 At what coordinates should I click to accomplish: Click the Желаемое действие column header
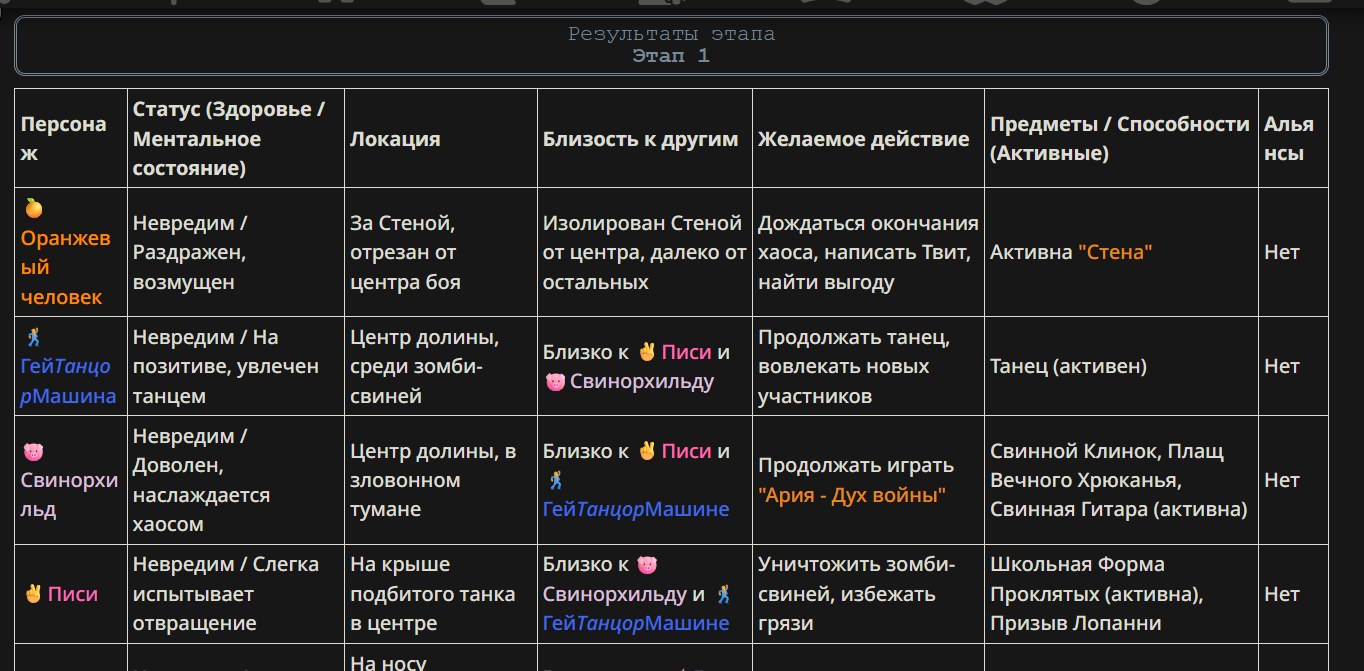click(868, 138)
